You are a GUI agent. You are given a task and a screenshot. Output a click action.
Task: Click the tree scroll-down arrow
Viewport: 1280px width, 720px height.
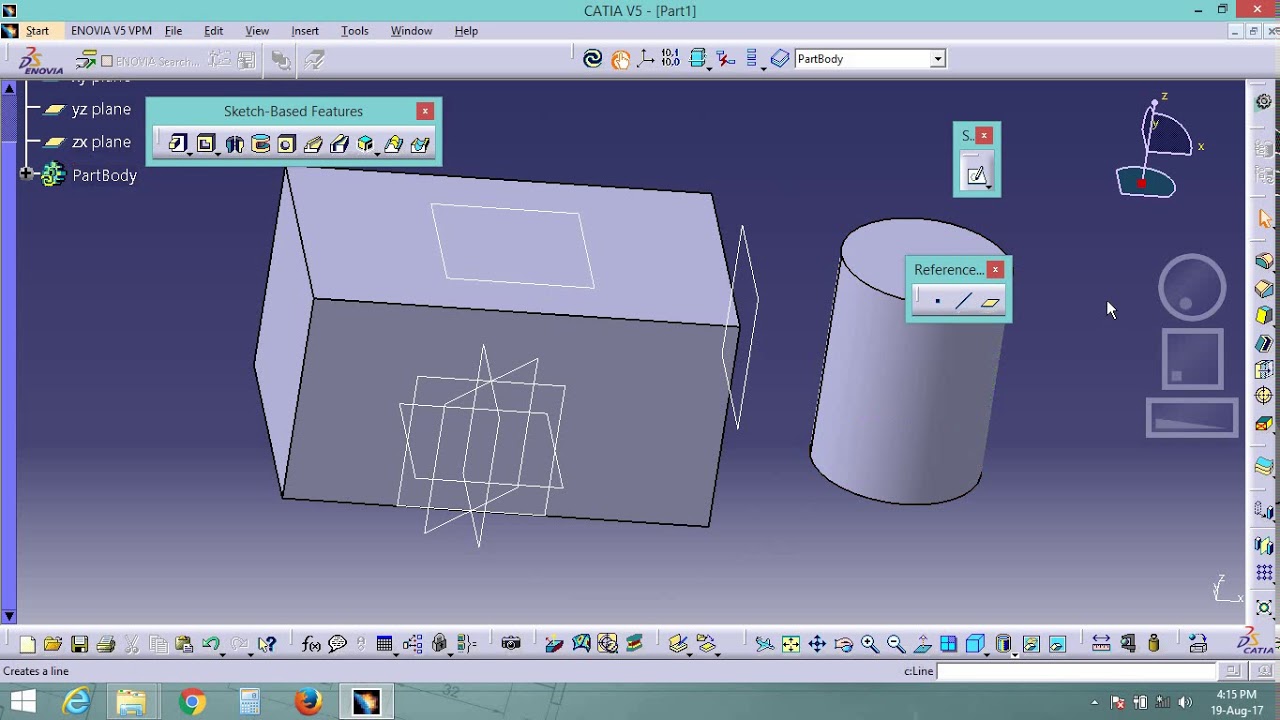pyautogui.click(x=9, y=616)
